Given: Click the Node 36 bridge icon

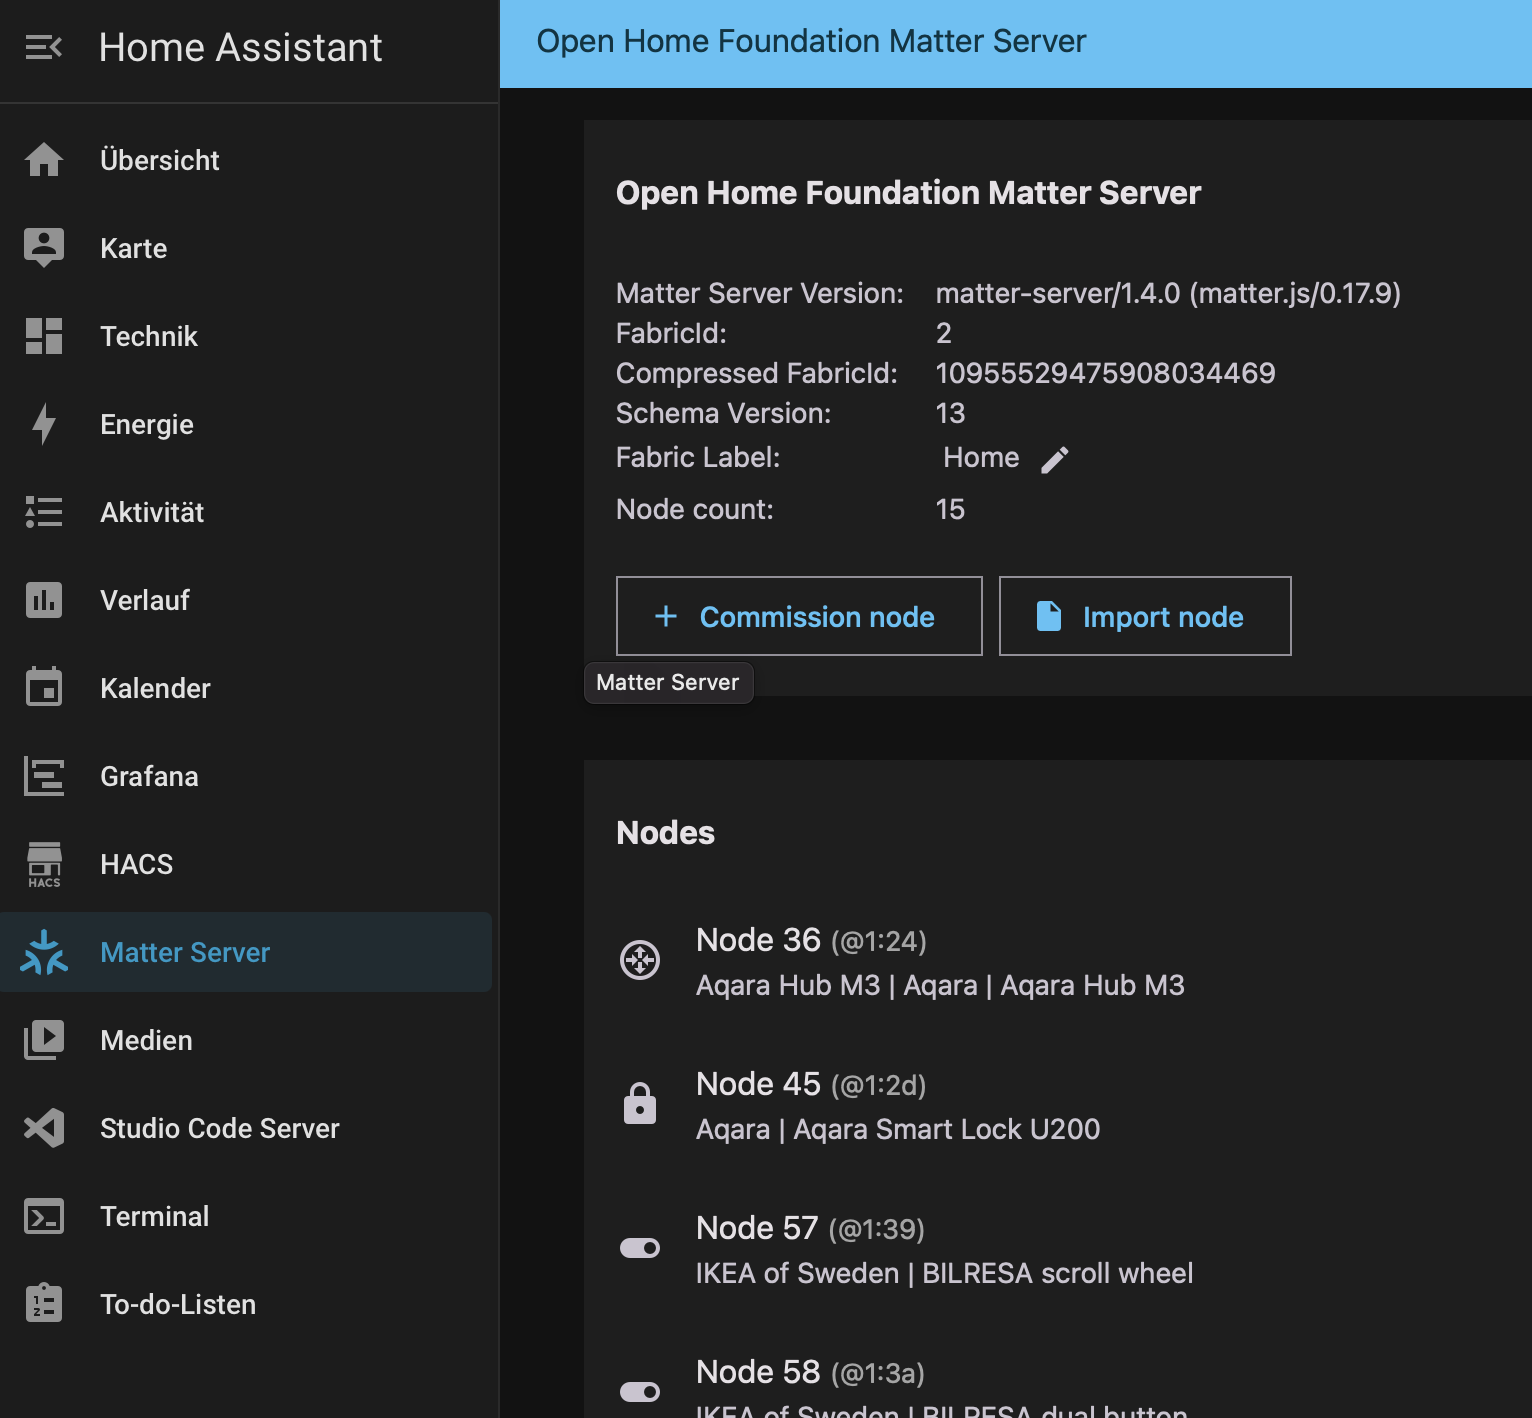Looking at the screenshot, I should pyautogui.click(x=640, y=960).
